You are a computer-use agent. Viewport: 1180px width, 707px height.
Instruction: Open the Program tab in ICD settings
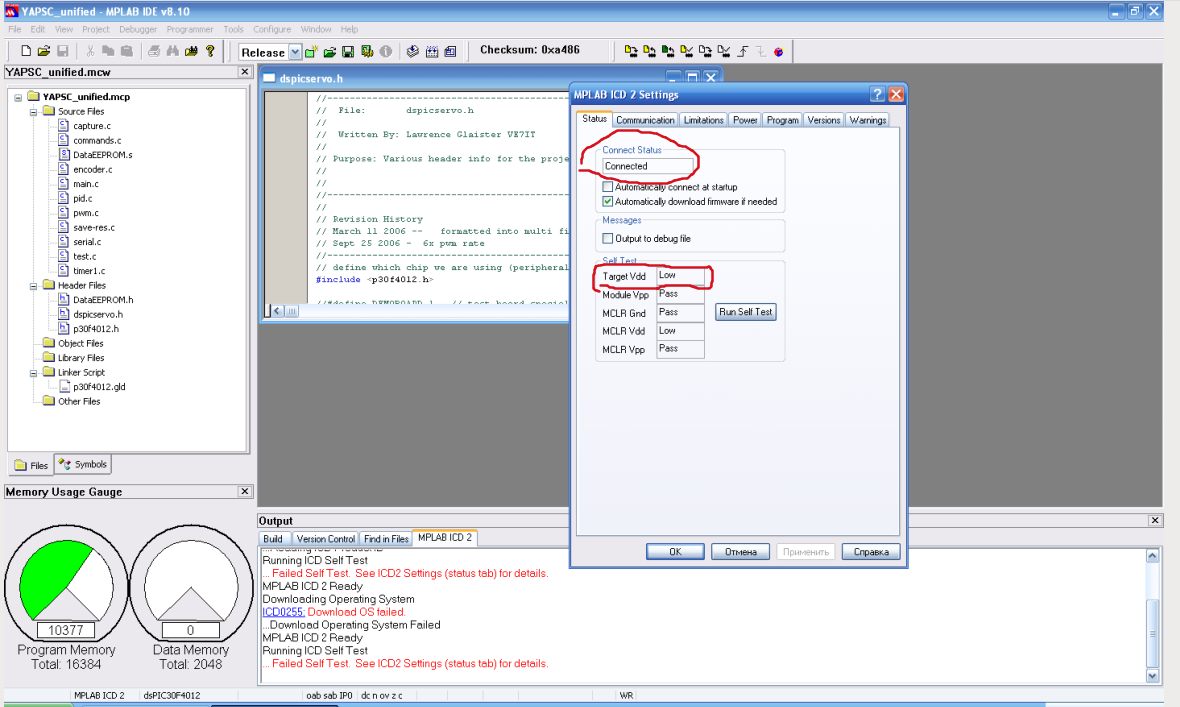pyautogui.click(x=783, y=120)
